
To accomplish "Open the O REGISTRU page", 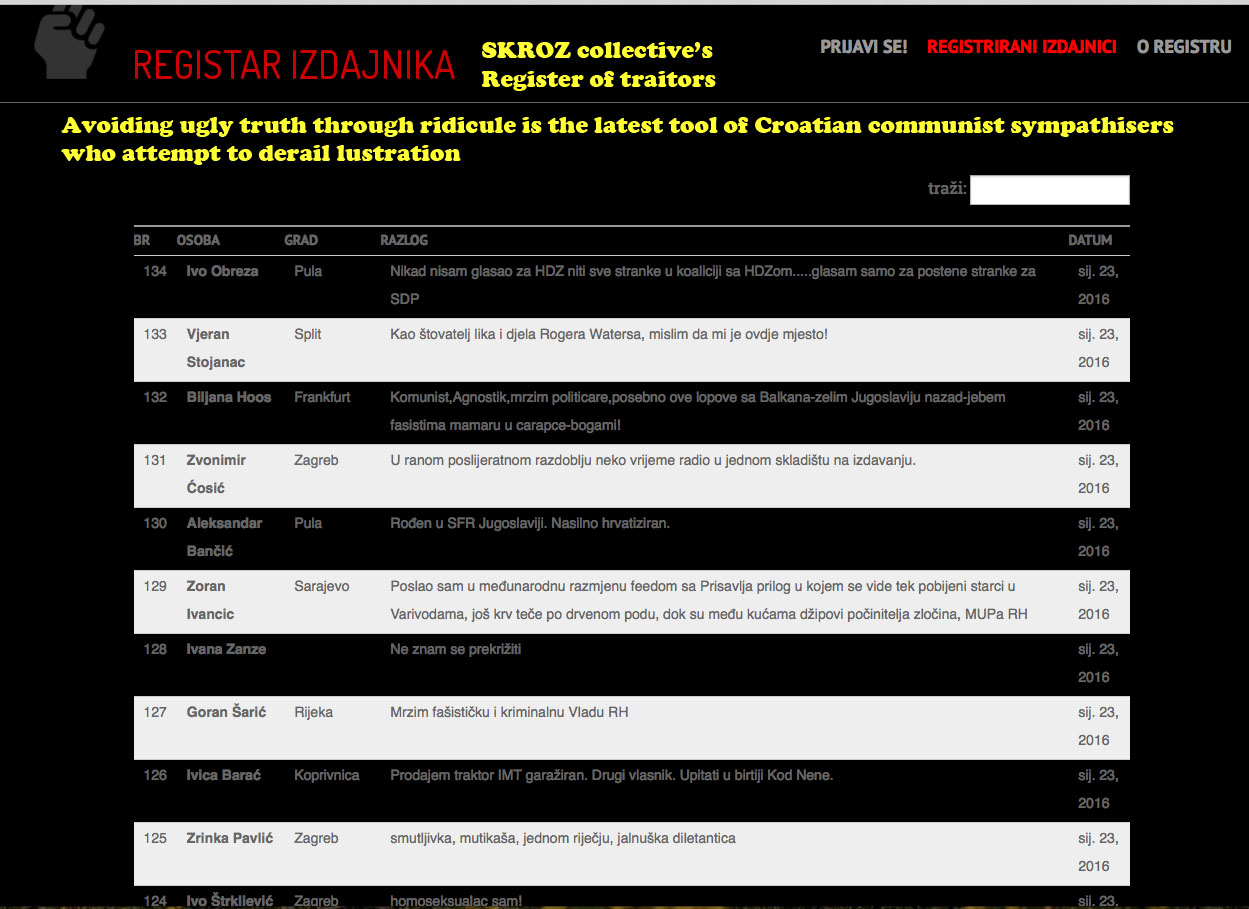I will (1183, 47).
